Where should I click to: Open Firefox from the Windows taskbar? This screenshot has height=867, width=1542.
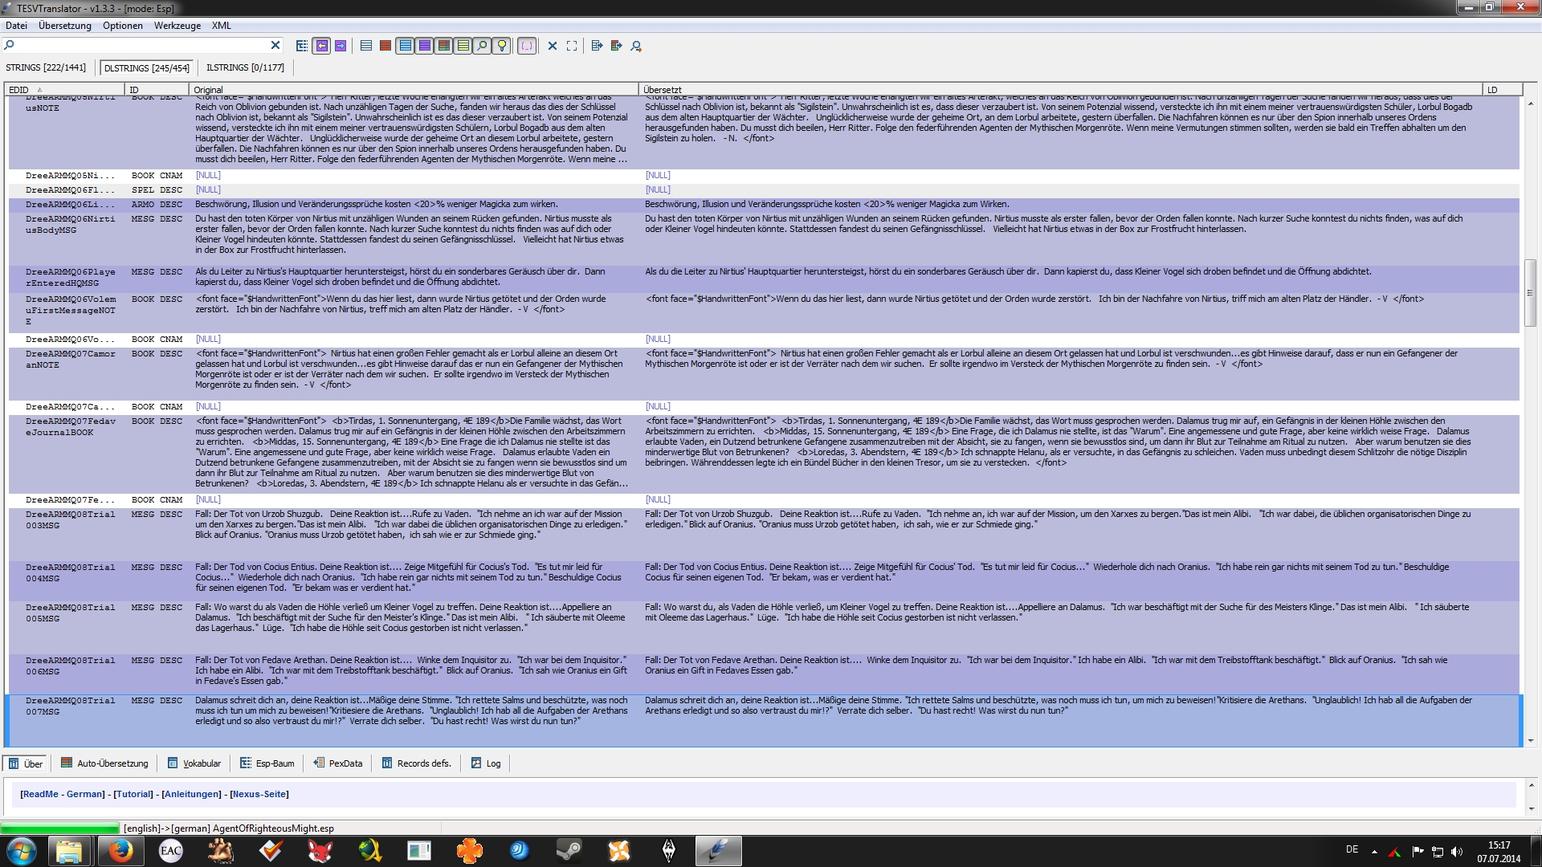[x=120, y=851]
